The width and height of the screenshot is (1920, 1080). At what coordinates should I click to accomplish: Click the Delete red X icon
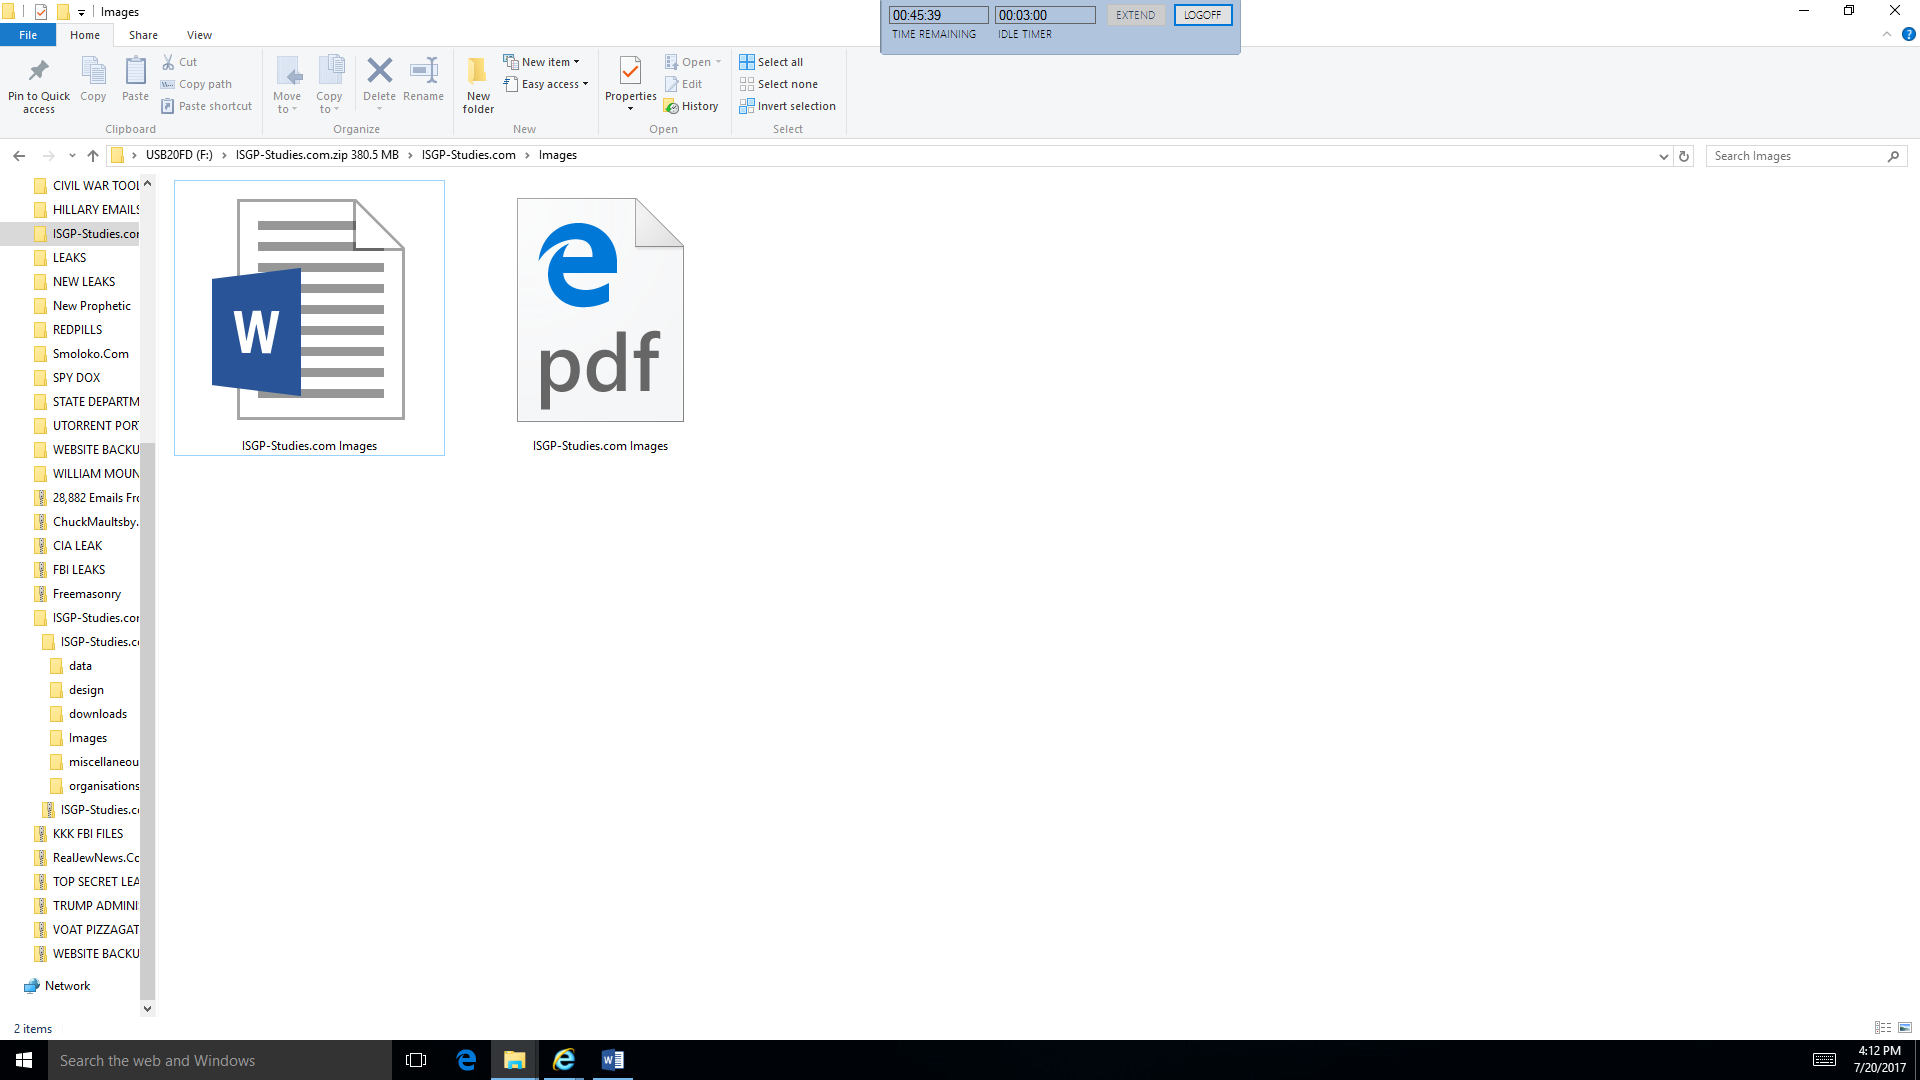tap(379, 70)
